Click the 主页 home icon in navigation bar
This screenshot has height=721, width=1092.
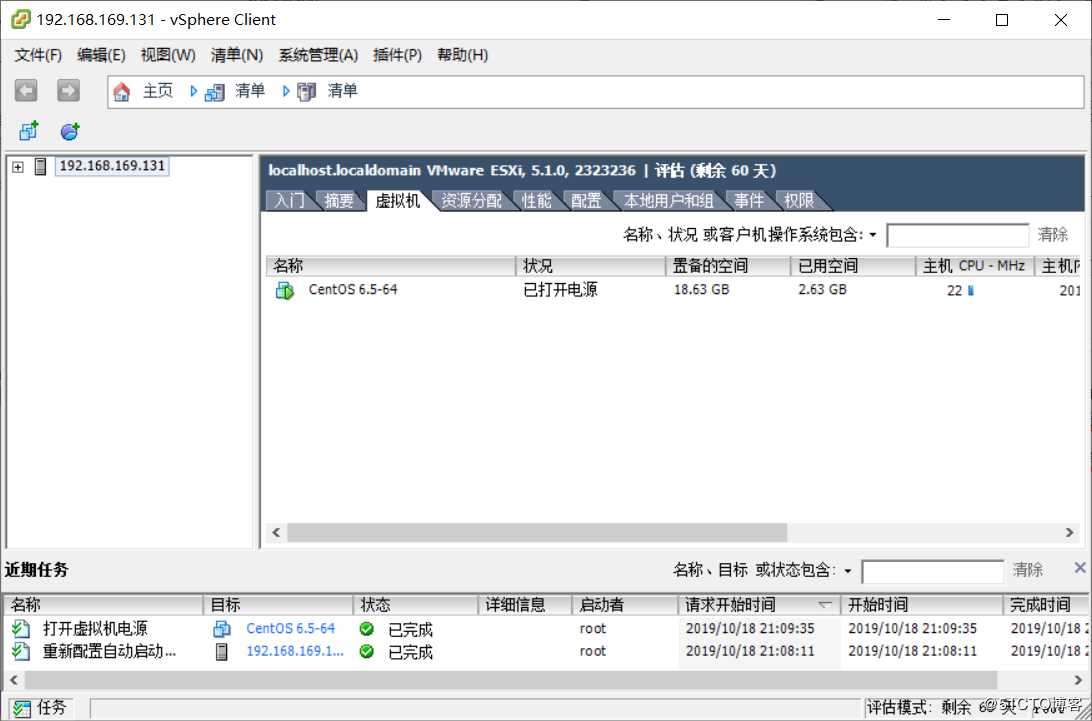(121, 91)
